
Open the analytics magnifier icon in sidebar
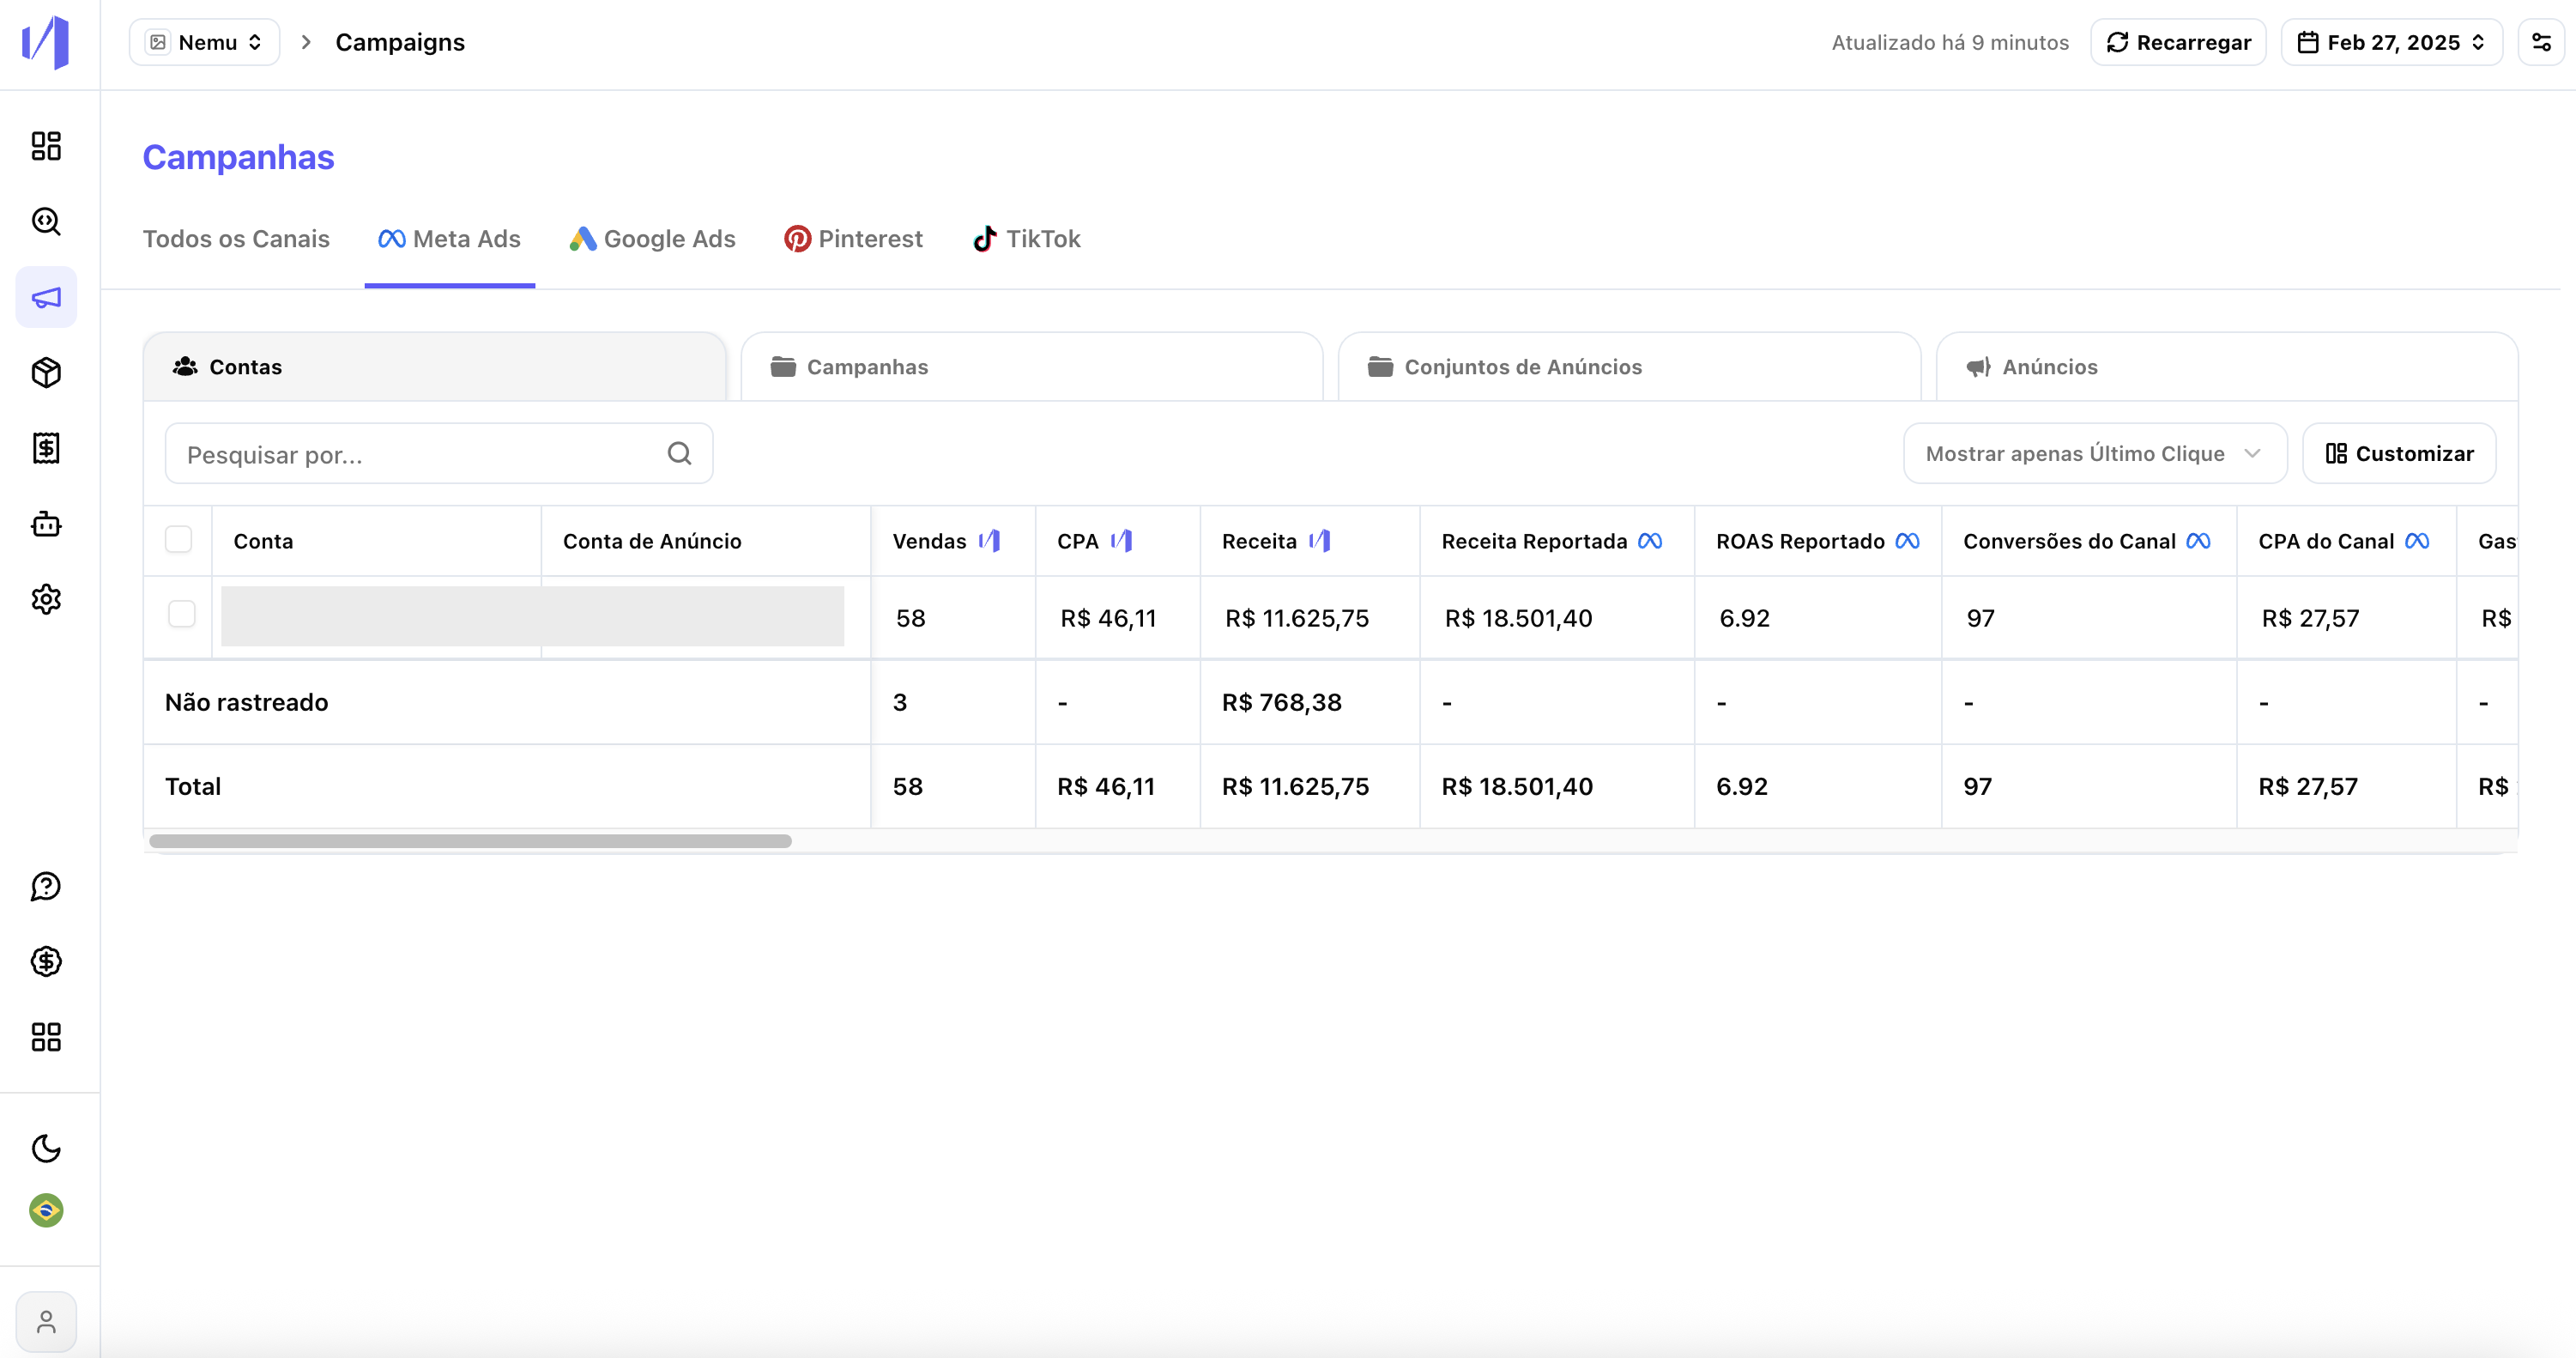(46, 221)
